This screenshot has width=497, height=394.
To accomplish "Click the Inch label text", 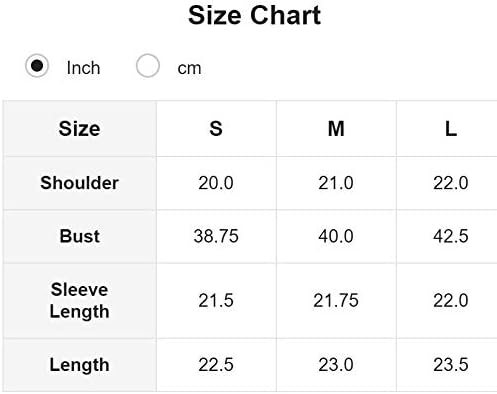I will click(83, 68).
